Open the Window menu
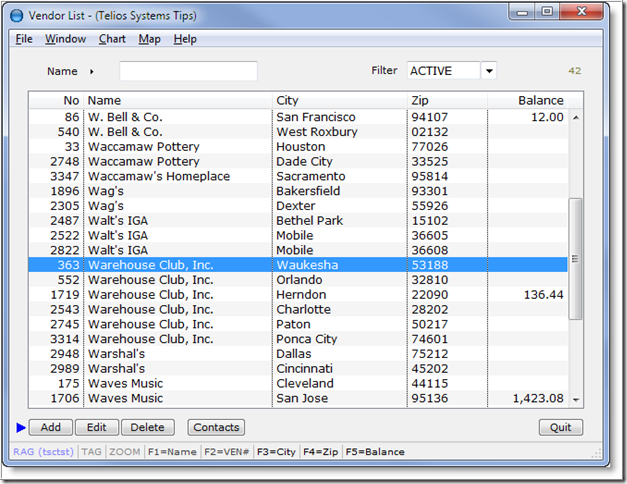Screen dimensions: 627x484 pos(65,39)
